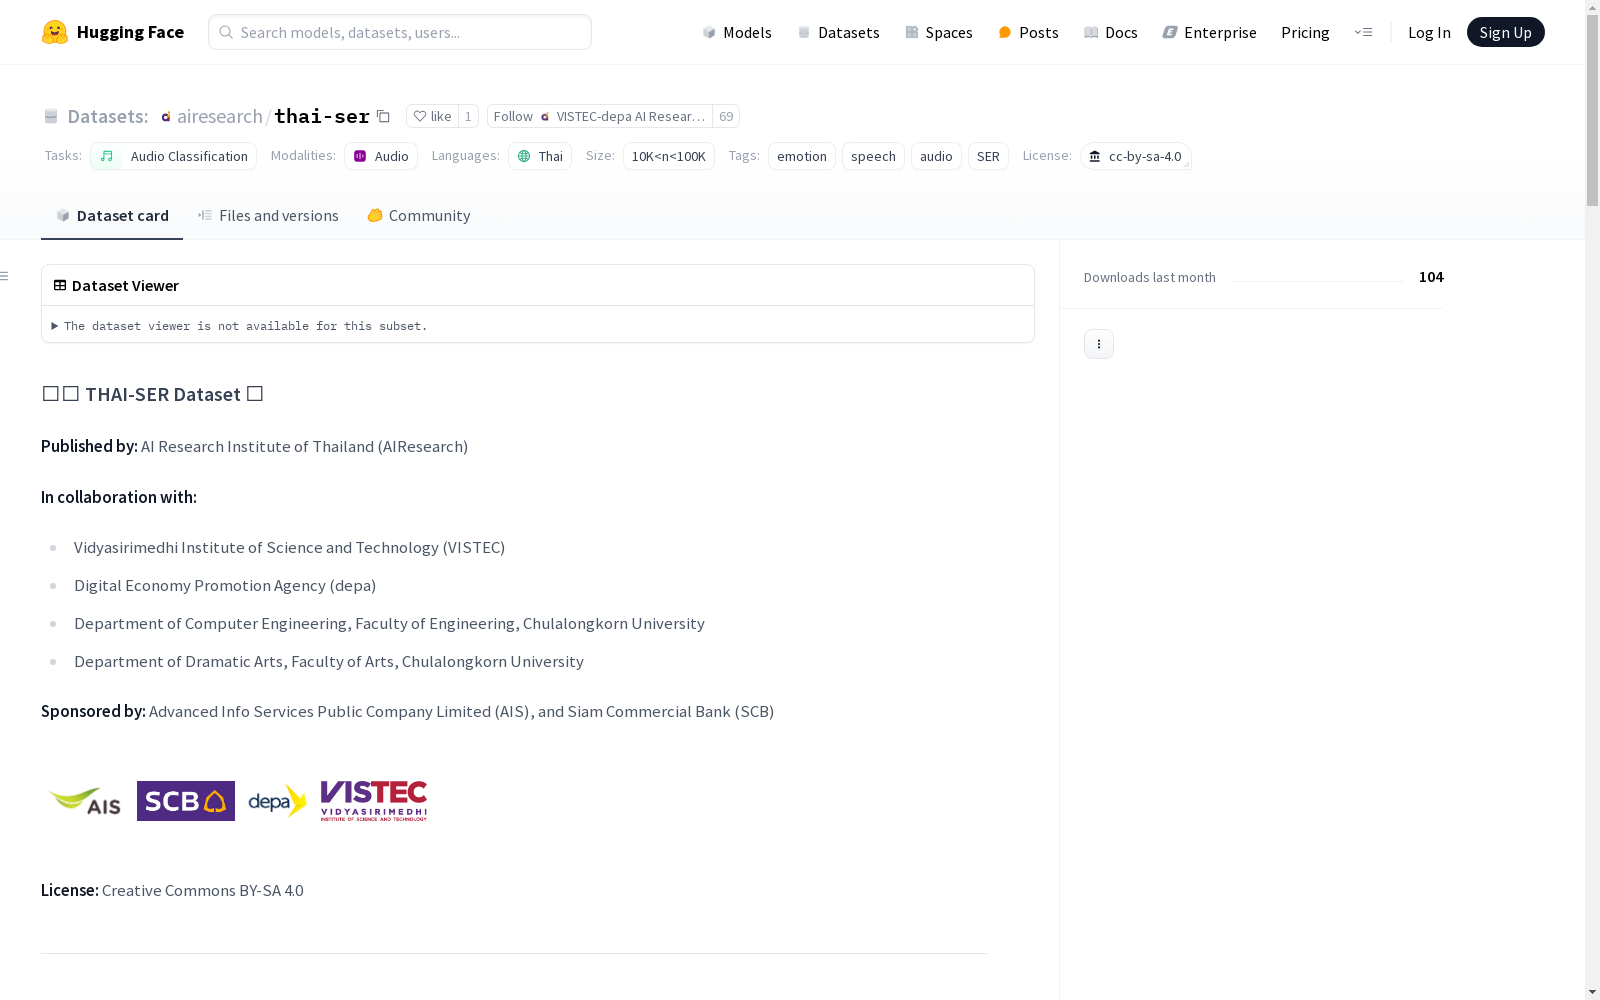Open the airesearch organization link
The width and height of the screenshot is (1600, 1000).
point(220,116)
